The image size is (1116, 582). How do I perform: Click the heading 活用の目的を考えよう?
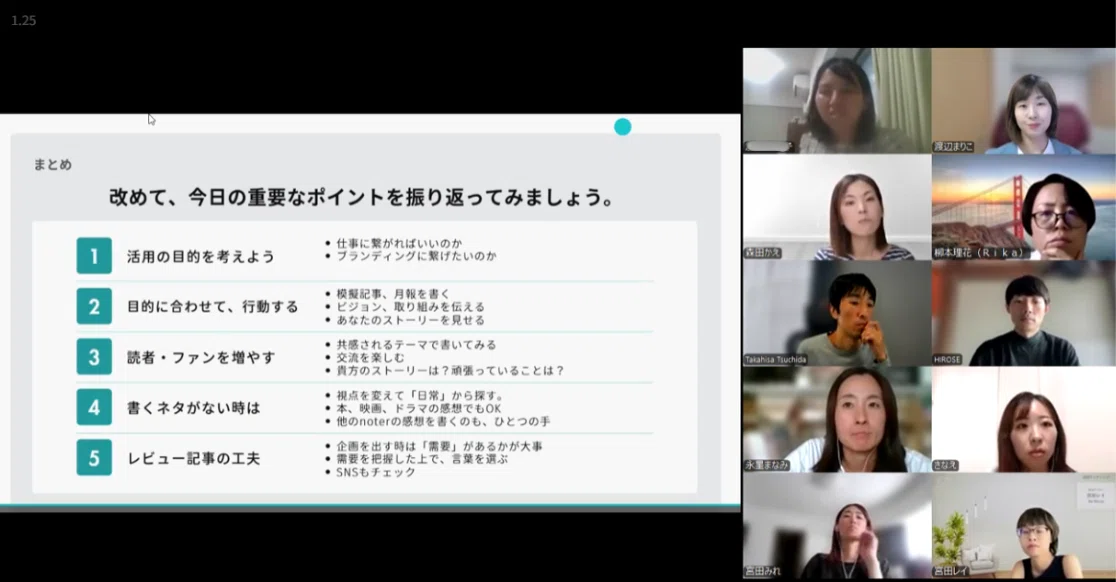201,256
